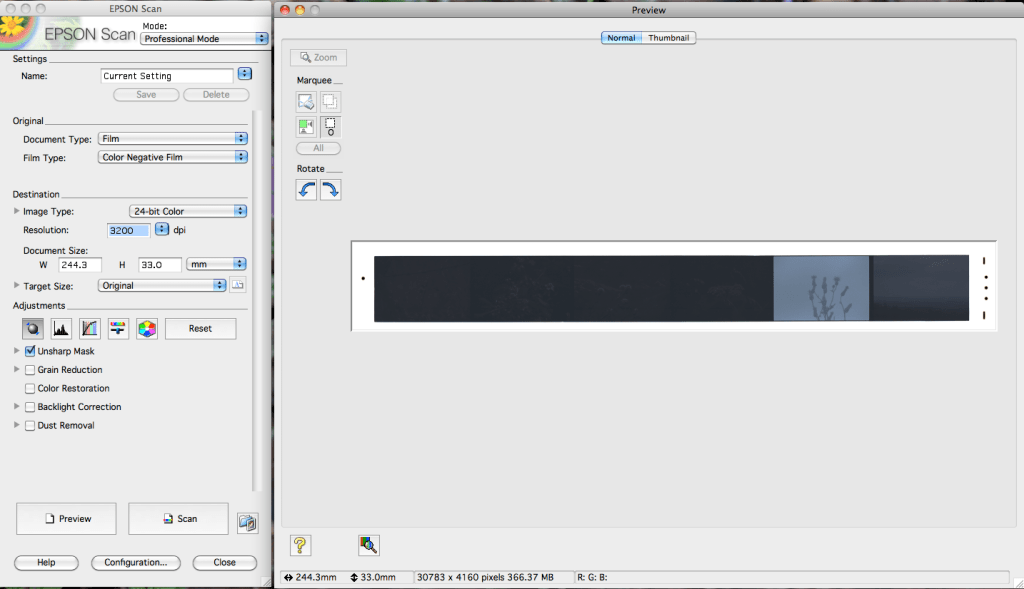
Task: Click the yellow question mark help icon
Action: (300, 545)
